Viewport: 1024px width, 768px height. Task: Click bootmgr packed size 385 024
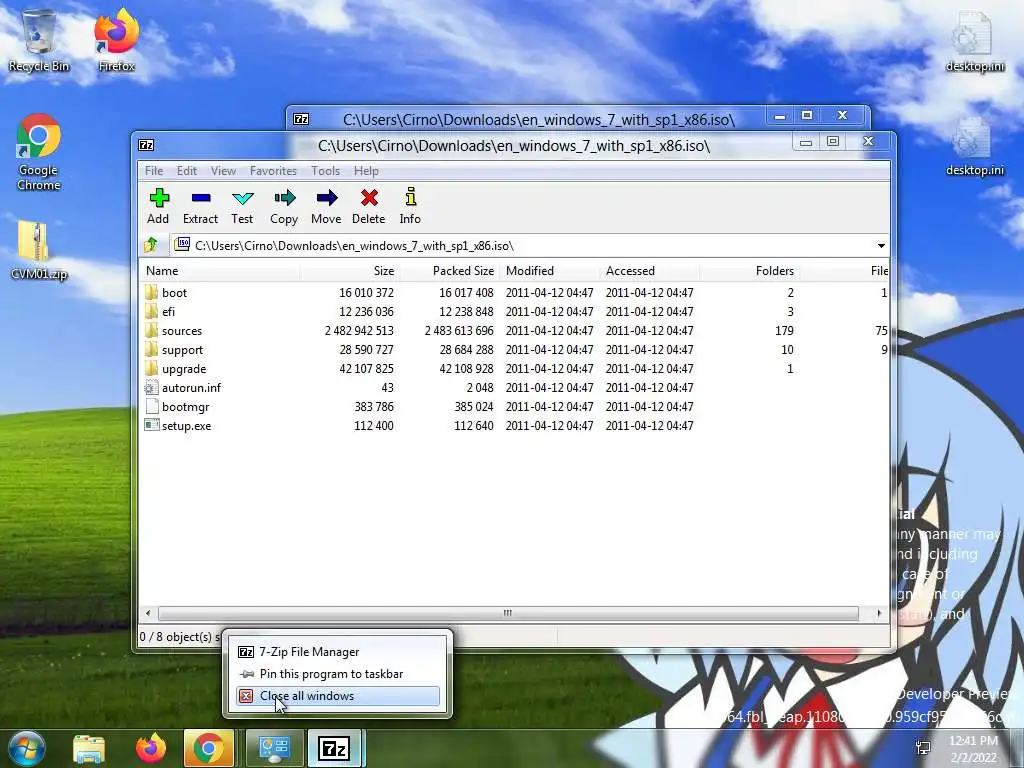[474, 406]
